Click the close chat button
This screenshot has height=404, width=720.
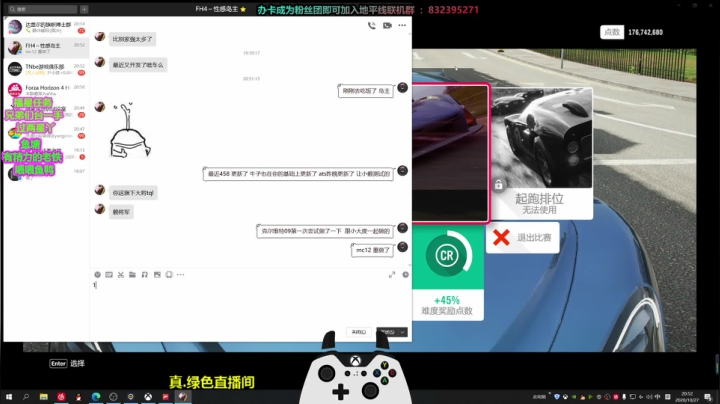(359, 332)
